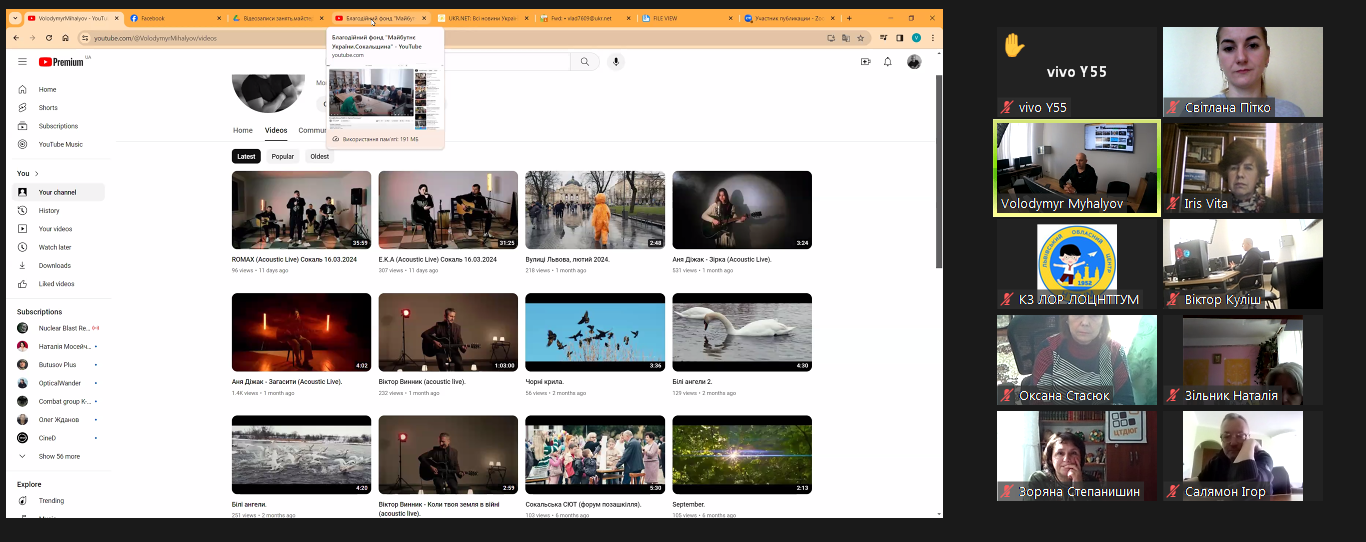Bookmark this page with the star icon

pyautogui.click(x=860, y=38)
